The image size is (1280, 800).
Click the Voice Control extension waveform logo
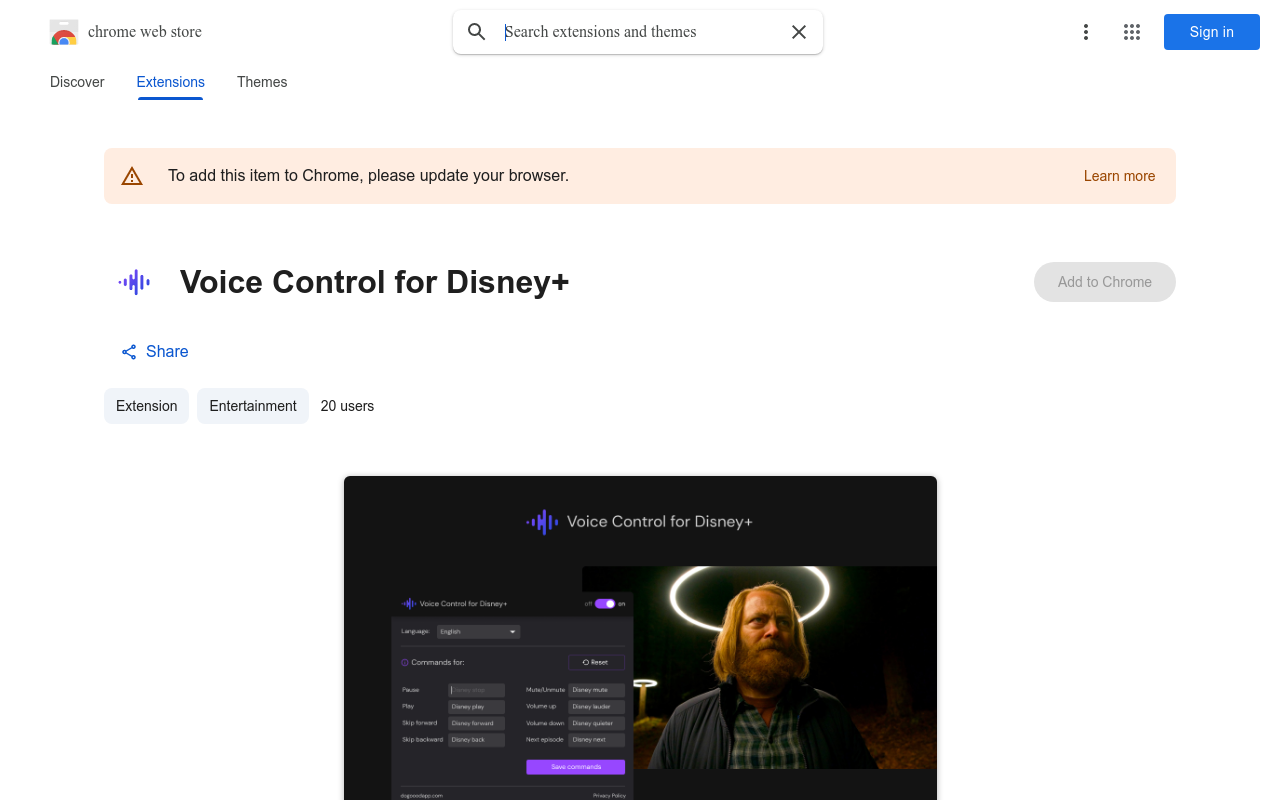(134, 282)
